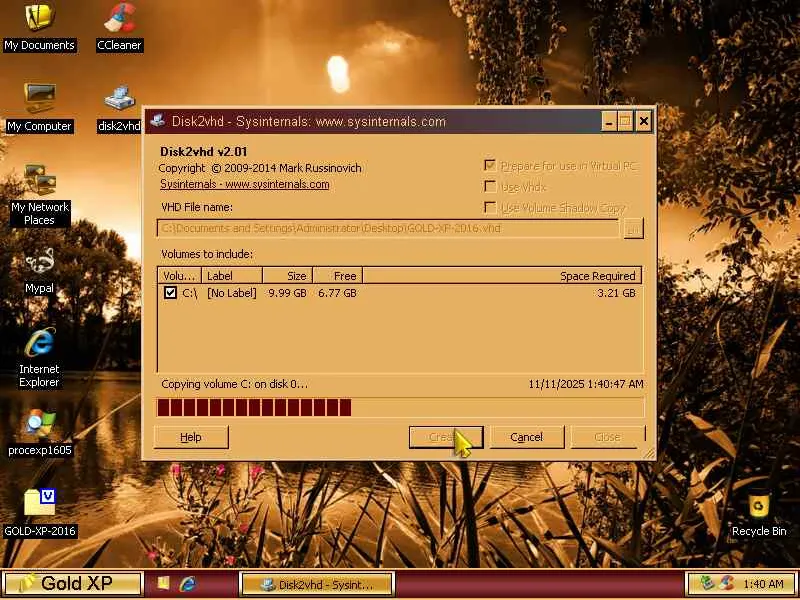Click the Copying volume C: status text
800x600 pixels.
click(x=235, y=384)
